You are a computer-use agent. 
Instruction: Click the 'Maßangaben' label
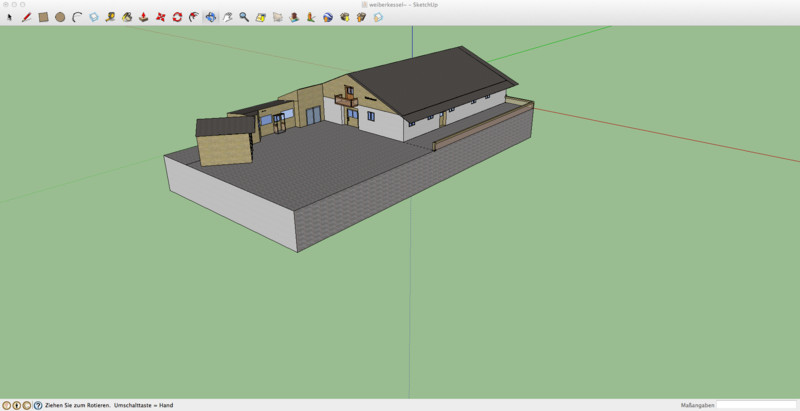click(697, 405)
